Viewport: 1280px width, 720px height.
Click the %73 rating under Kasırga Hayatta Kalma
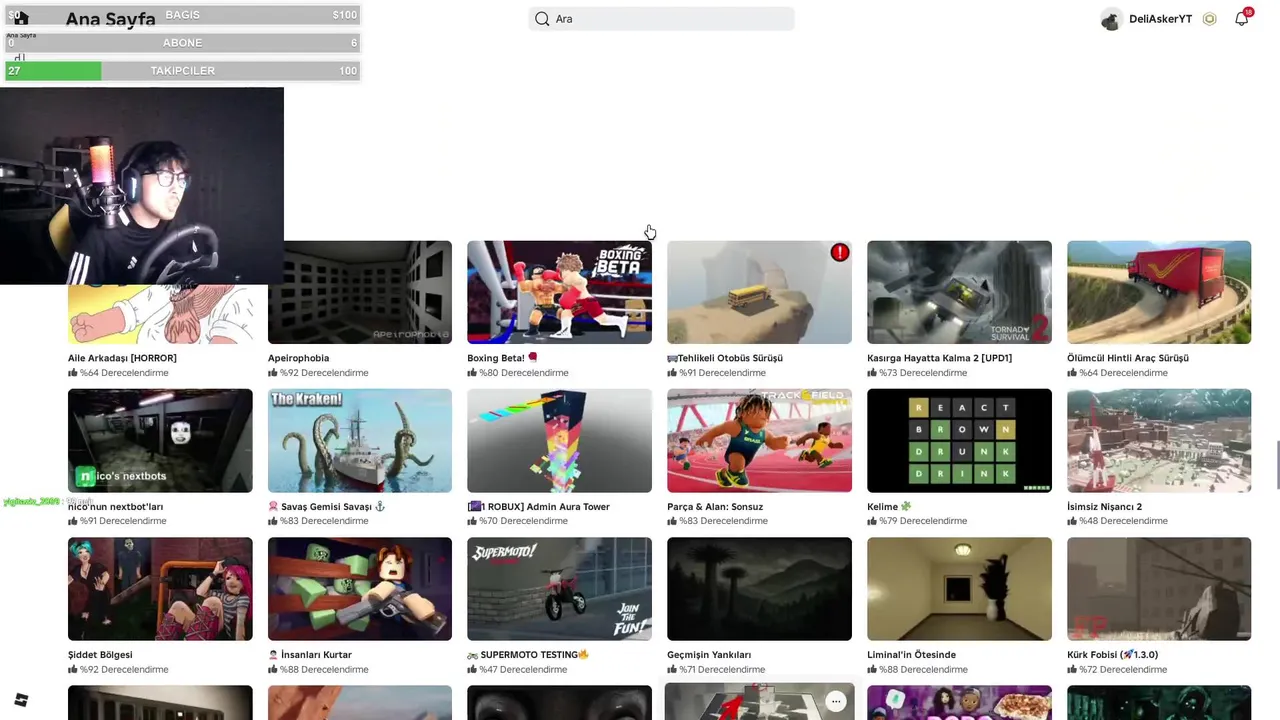[923, 373]
